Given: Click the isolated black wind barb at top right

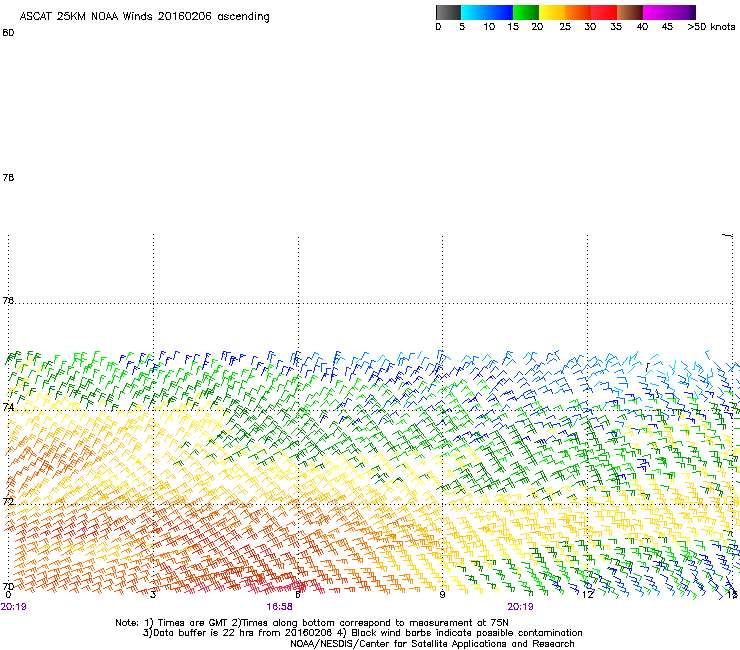Looking at the screenshot, I should [727, 235].
